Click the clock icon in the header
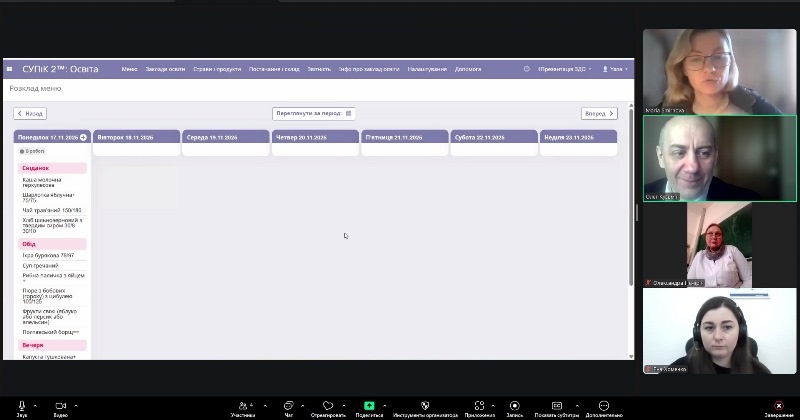This screenshot has height=420, width=800. click(x=527, y=69)
